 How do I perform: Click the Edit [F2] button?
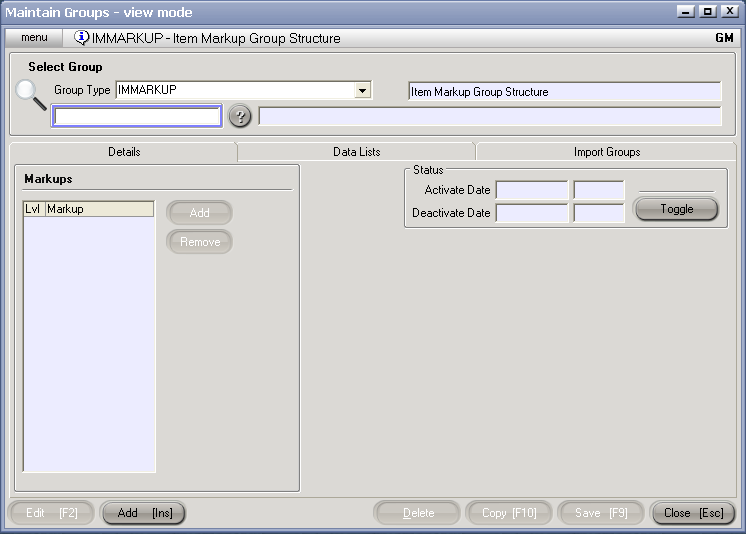click(51, 513)
